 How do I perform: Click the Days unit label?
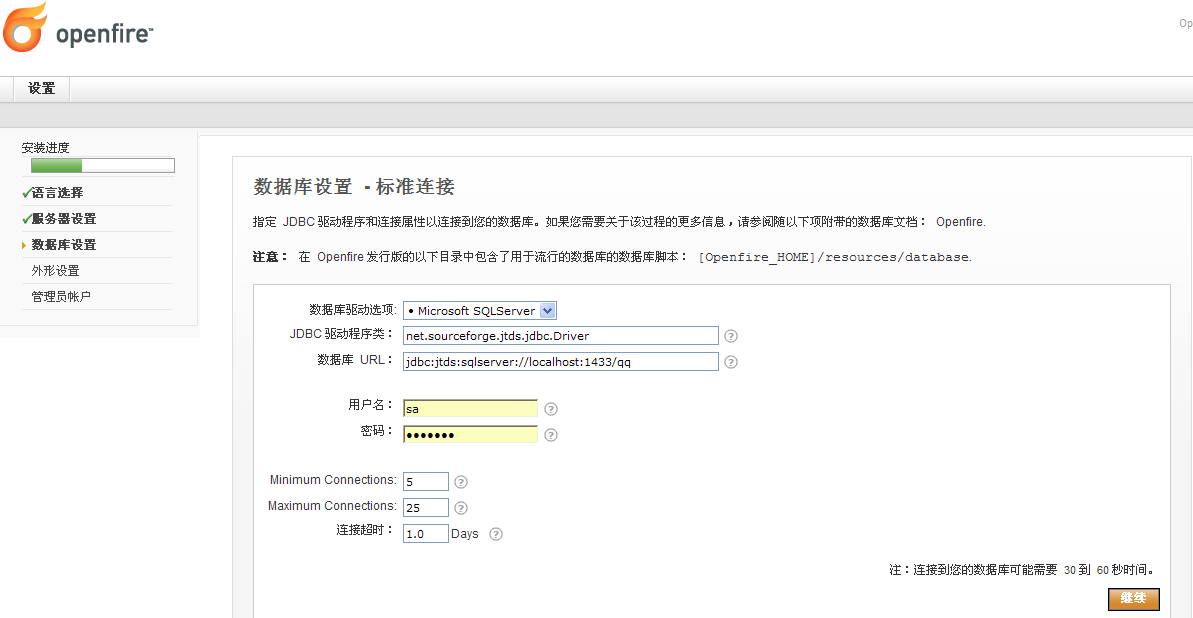[465, 534]
